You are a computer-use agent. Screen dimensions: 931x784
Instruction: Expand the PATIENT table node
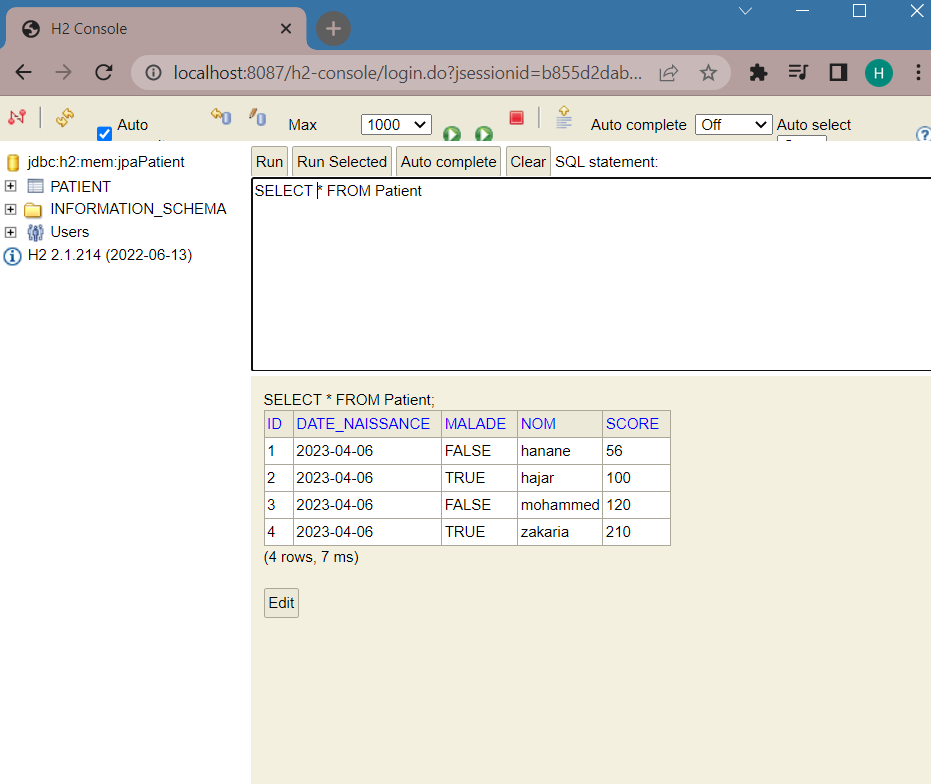tap(10, 186)
